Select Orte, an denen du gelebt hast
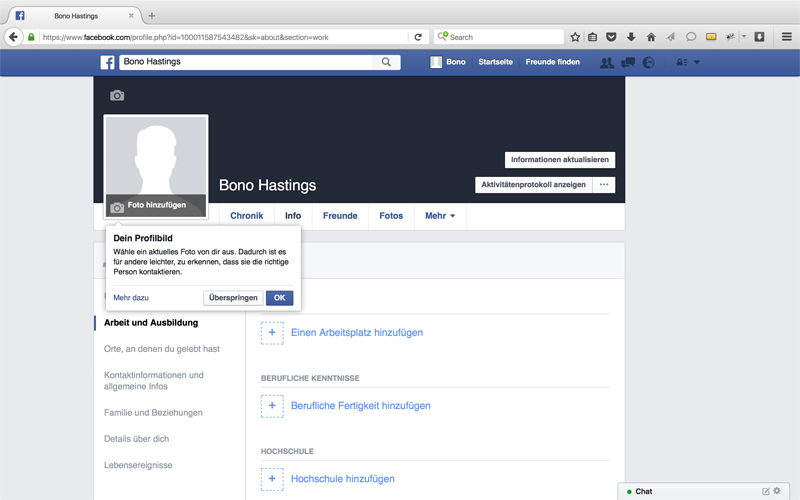Viewport: 800px width, 500px height. 162,349
